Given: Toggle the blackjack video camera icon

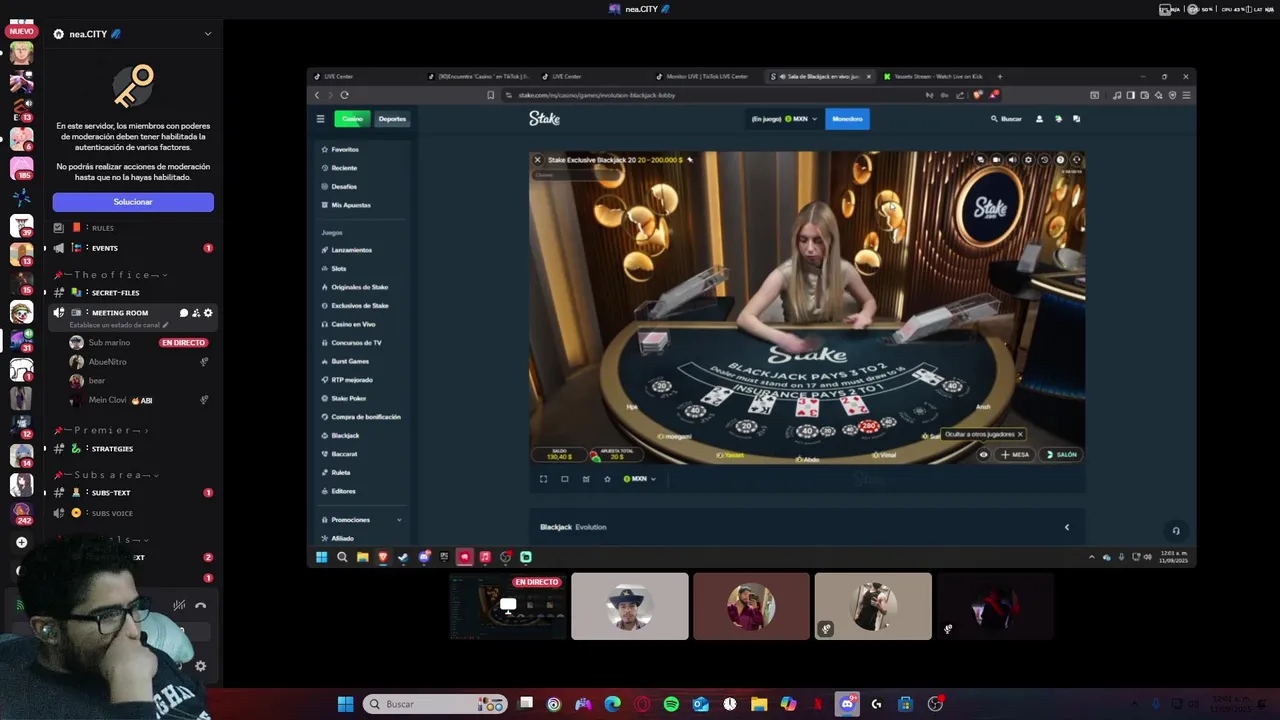Looking at the screenshot, I should tap(996, 160).
